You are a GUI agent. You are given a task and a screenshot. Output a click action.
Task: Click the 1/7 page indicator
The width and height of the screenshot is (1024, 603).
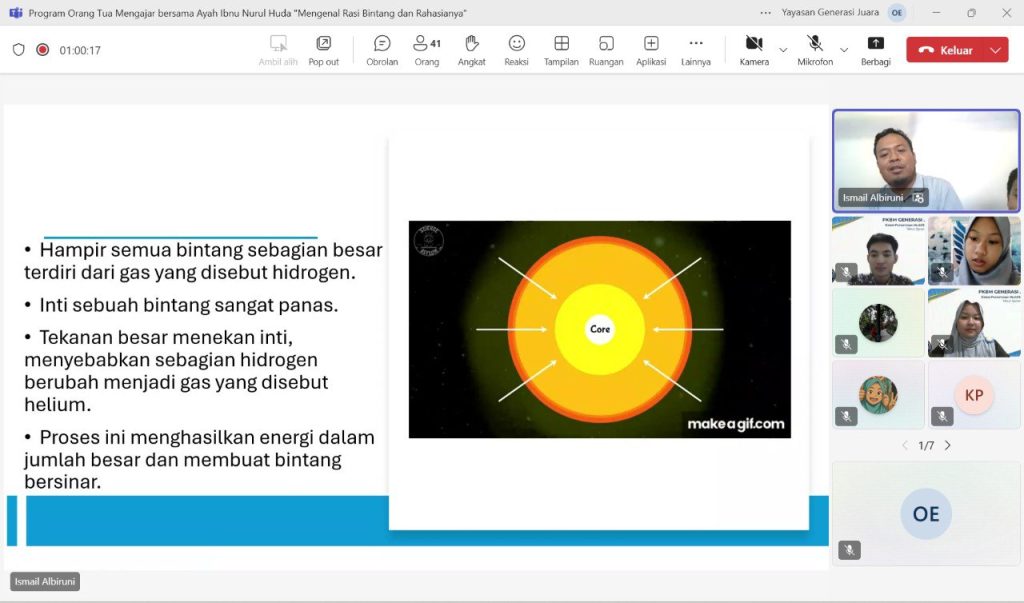tap(926, 446)
